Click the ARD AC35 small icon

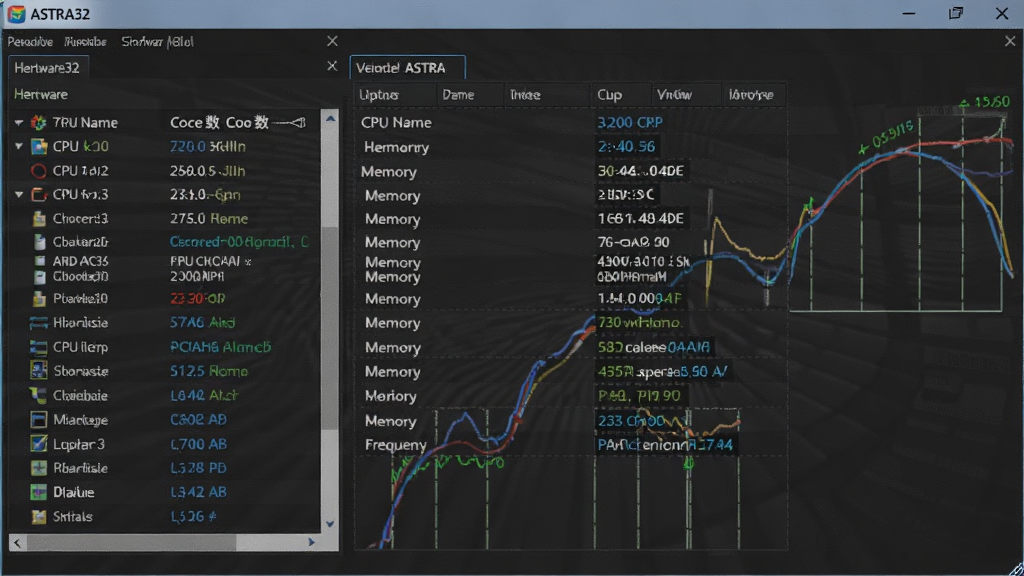(39, 261)
